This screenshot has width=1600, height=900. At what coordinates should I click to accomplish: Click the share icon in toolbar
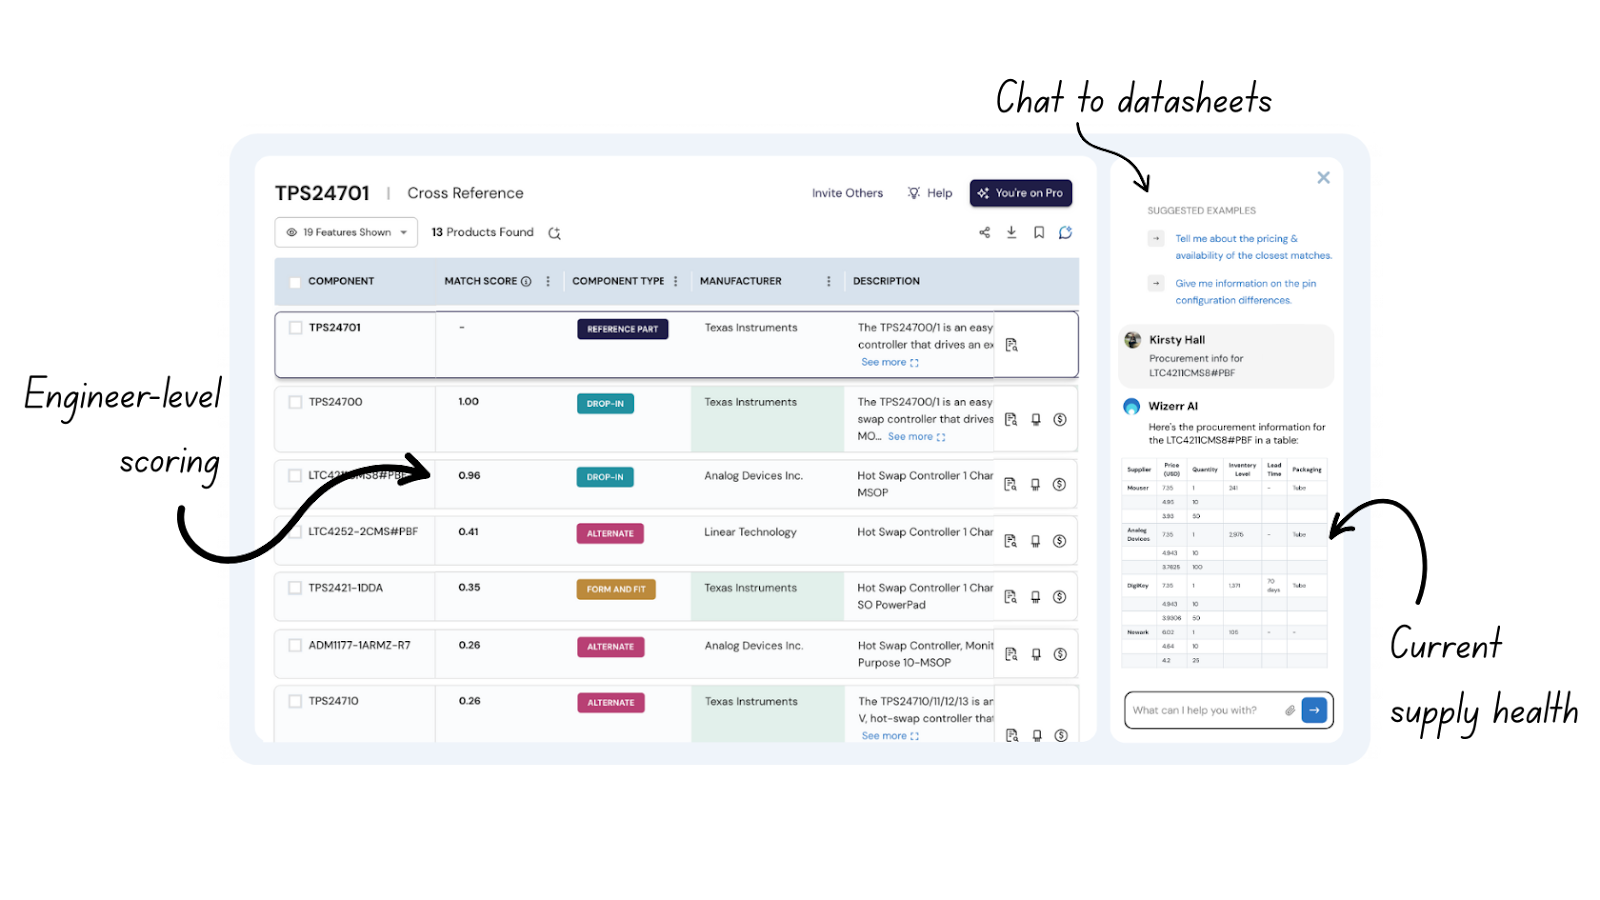coord(984,232)
